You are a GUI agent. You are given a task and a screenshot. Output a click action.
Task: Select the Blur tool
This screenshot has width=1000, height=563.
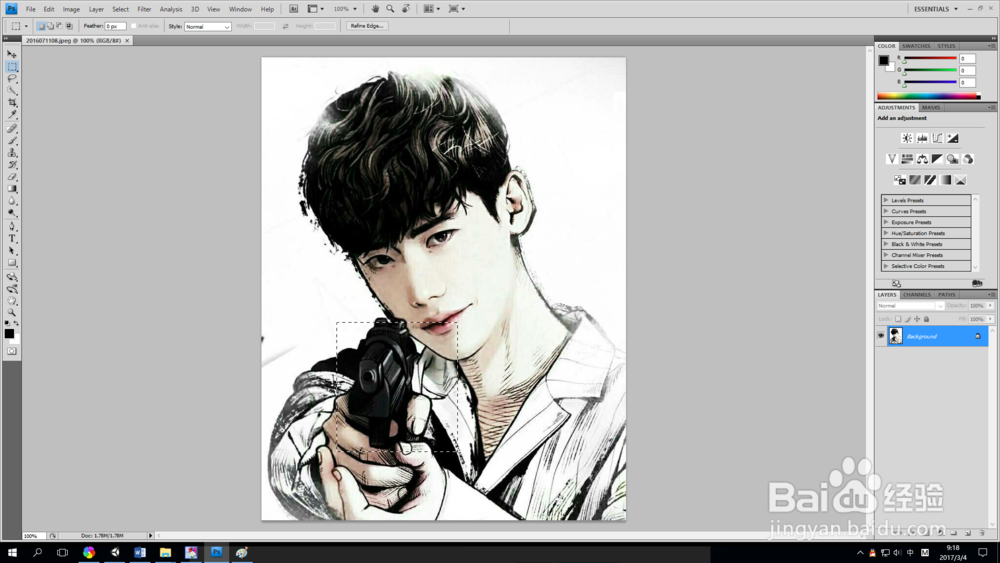click(x=11, y=201)
